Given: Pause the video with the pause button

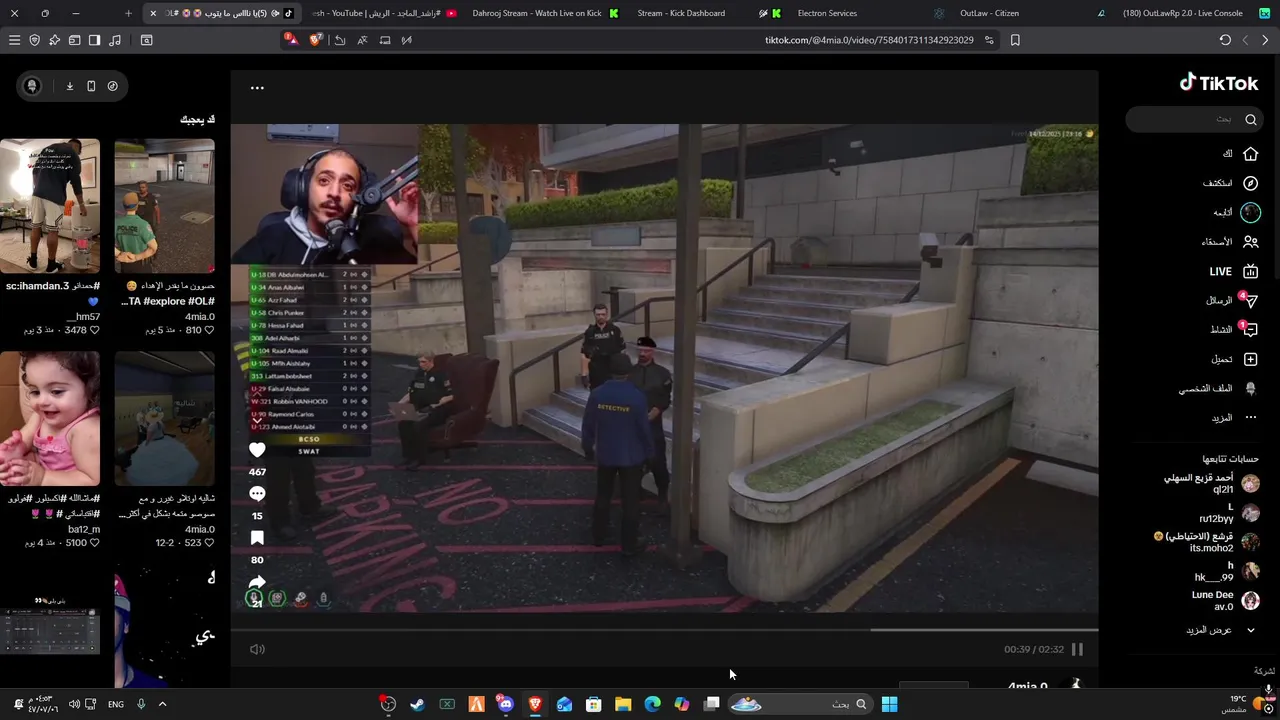Looking at the screenshot, I should [x=1077, y=649].
